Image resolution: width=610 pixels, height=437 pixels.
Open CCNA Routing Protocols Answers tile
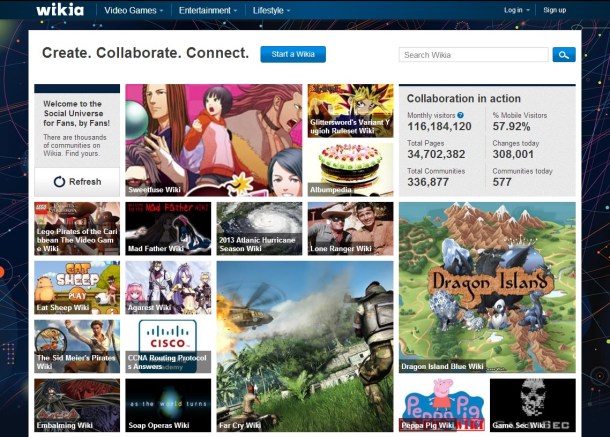[168, 346]
